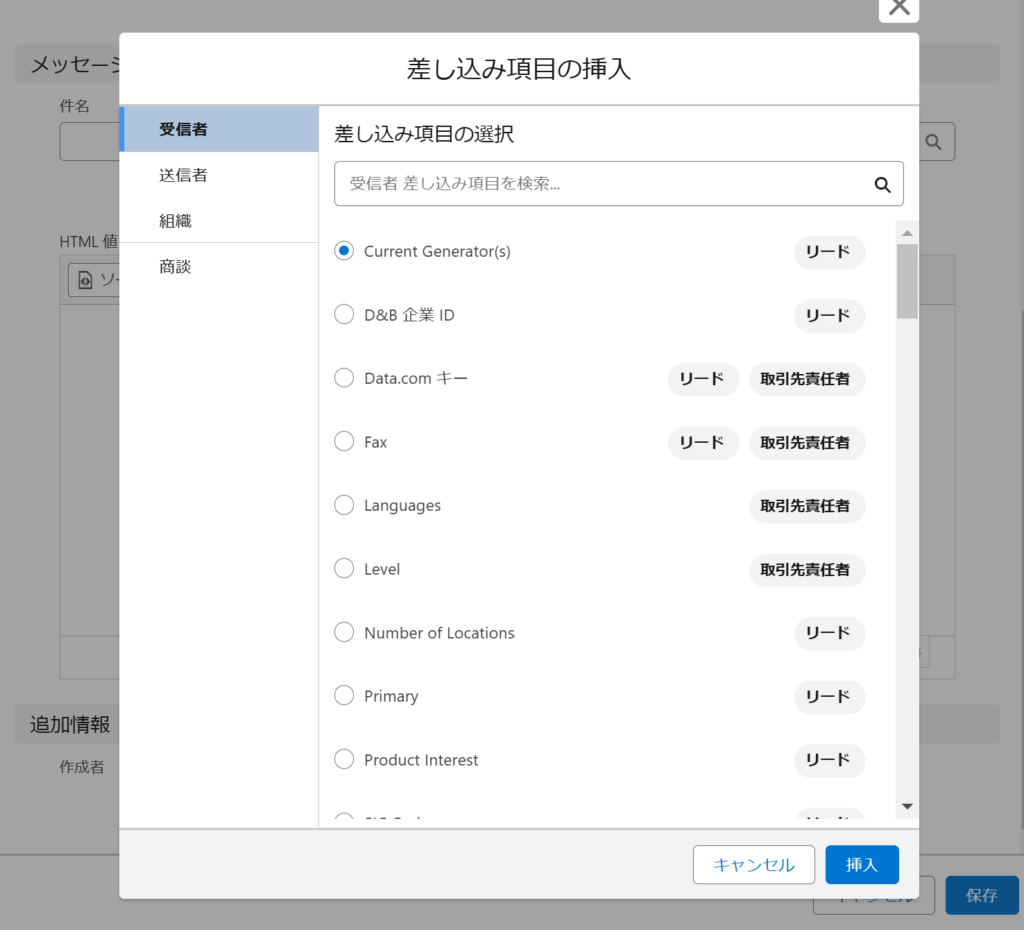Click the 挿入 button
Image resolution: width=1024 pixels, height=930 pixels.
(861, 865)
